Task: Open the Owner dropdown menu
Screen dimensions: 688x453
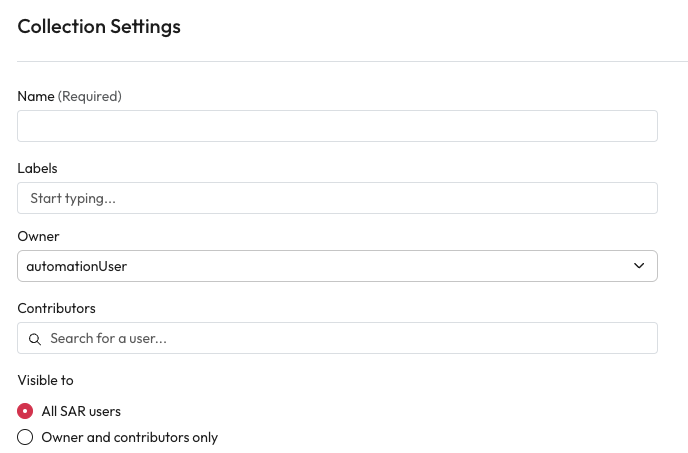Action: coord(337,266)
